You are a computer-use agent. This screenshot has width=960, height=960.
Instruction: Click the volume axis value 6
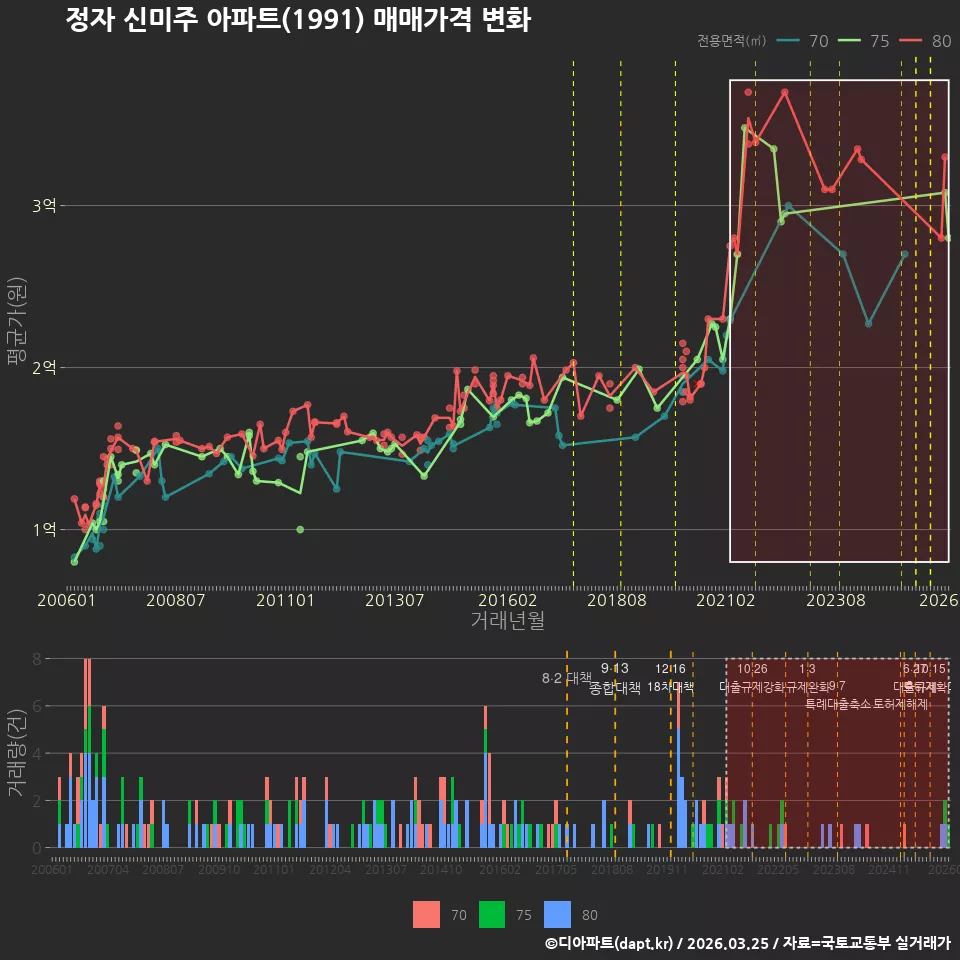tap(37, 707)
